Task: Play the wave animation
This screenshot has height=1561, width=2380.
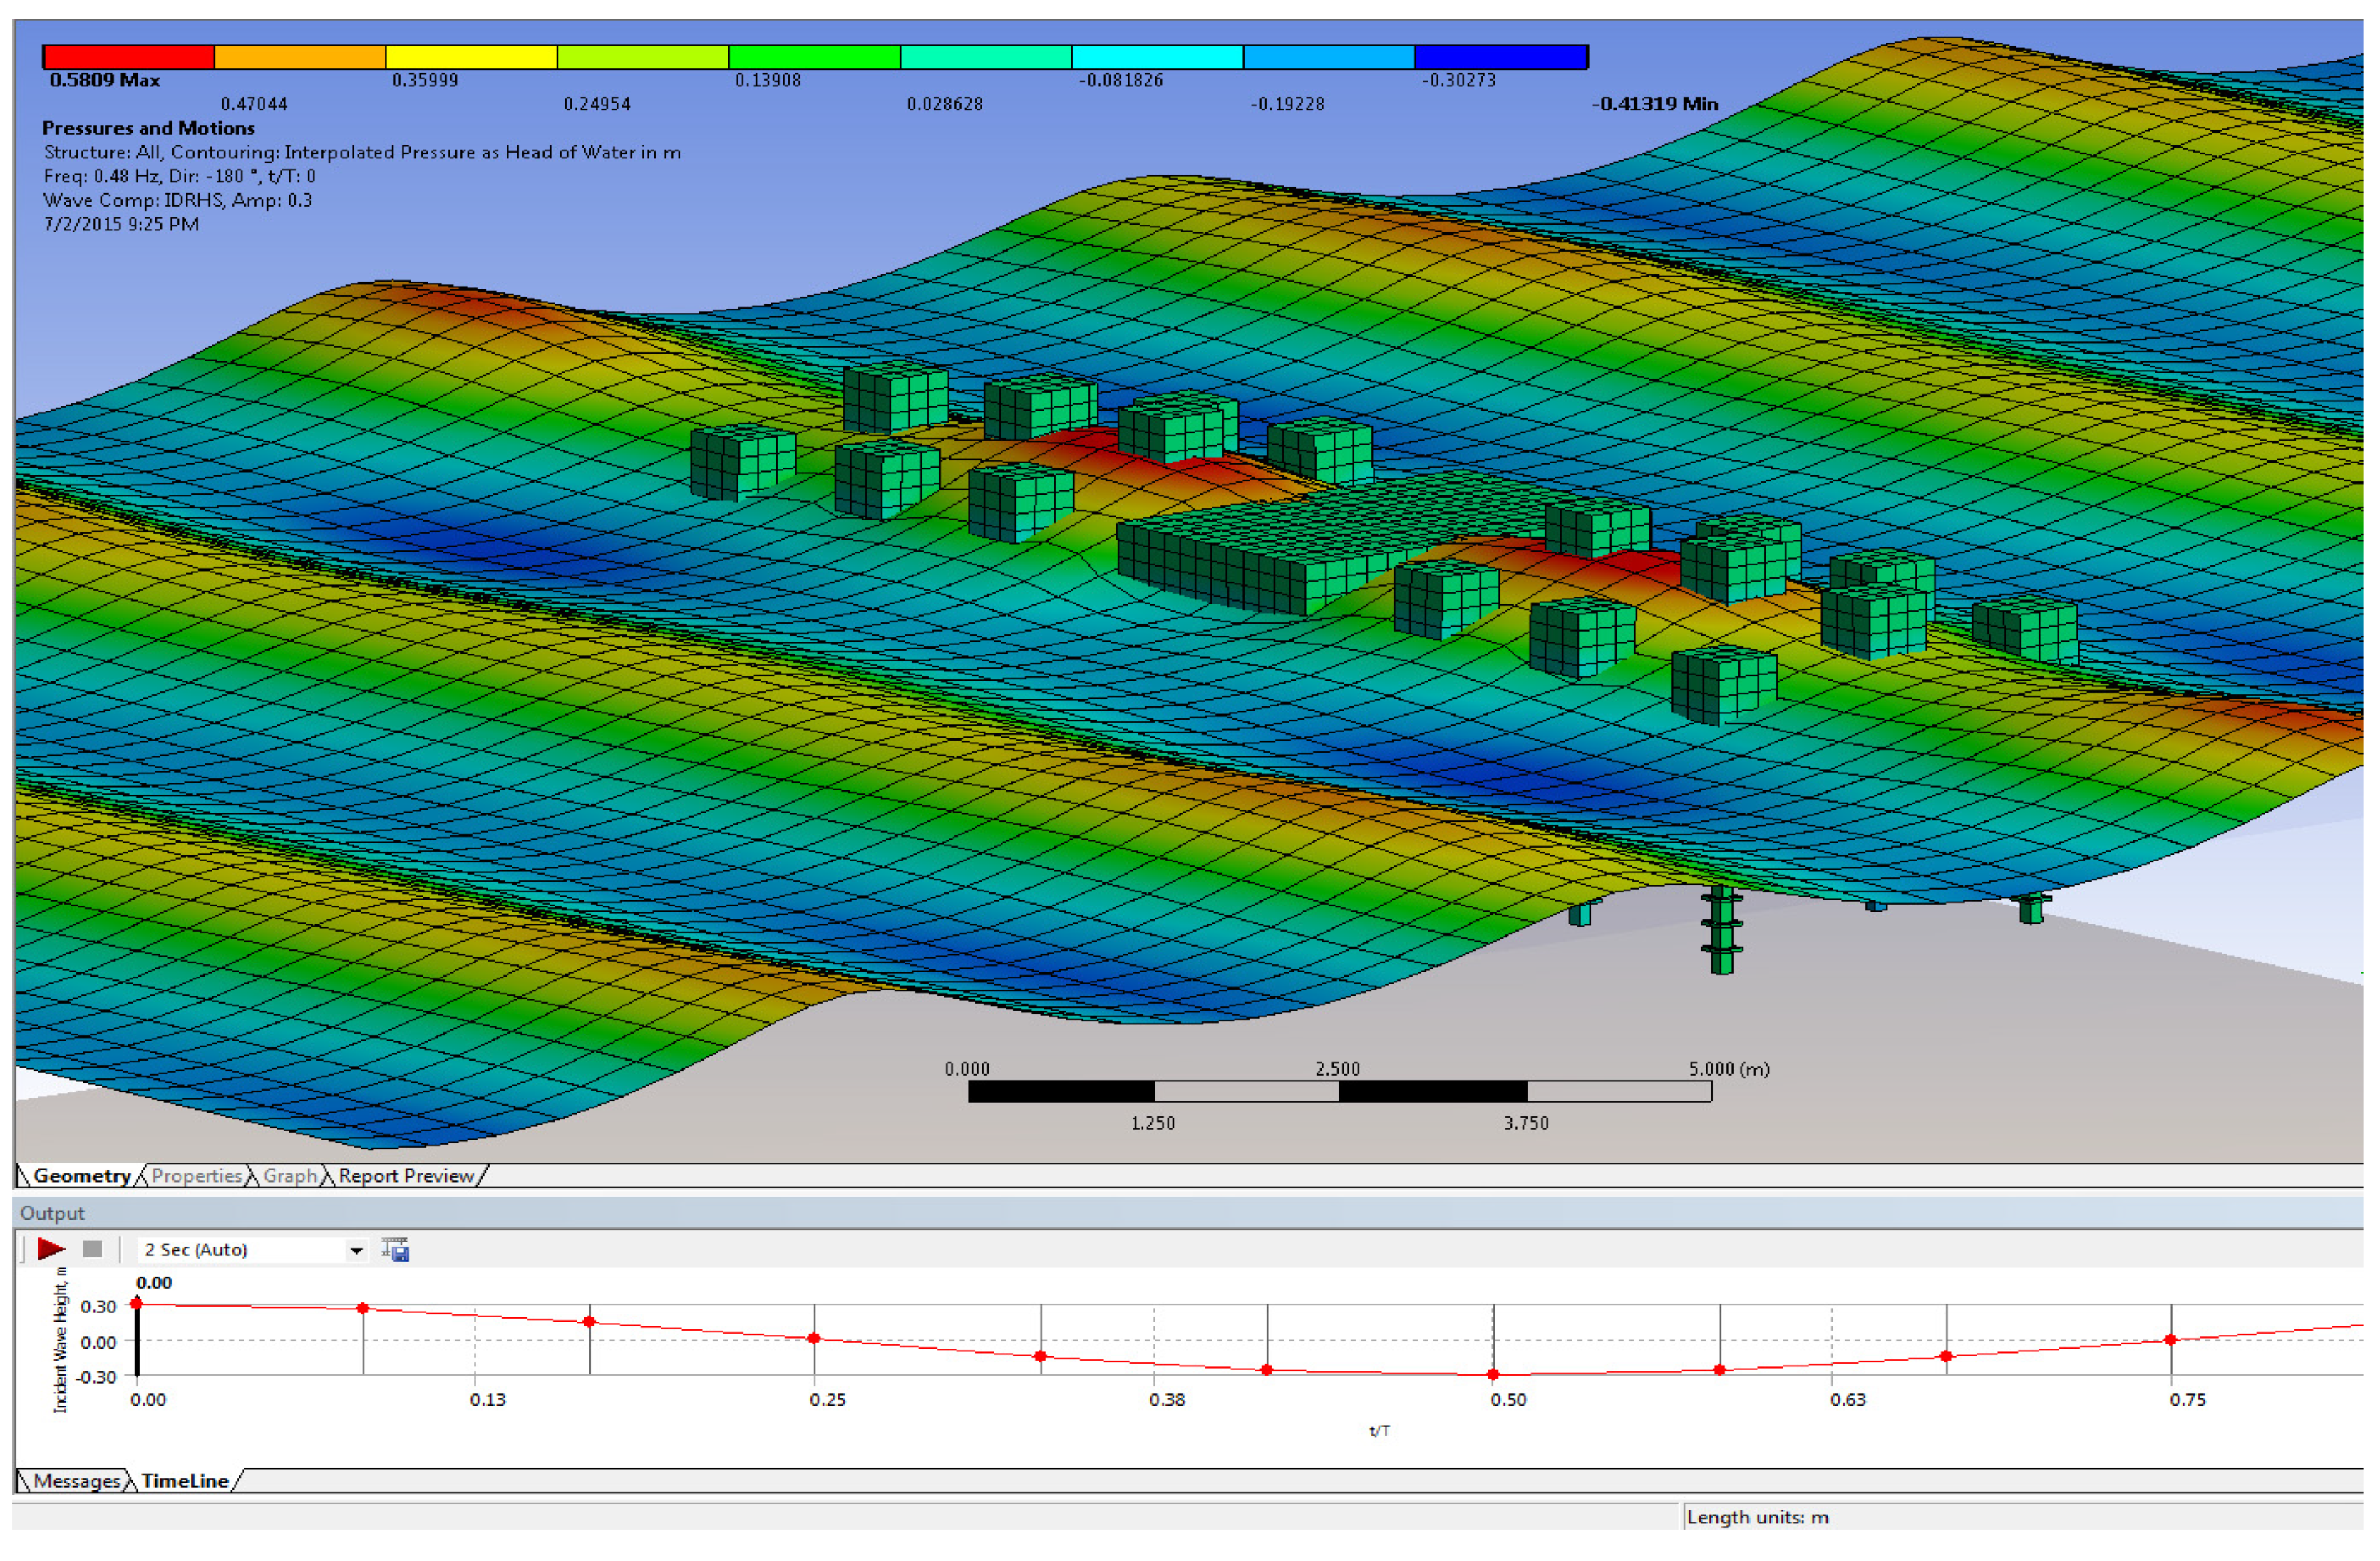Action: [x=51, y=1249]
